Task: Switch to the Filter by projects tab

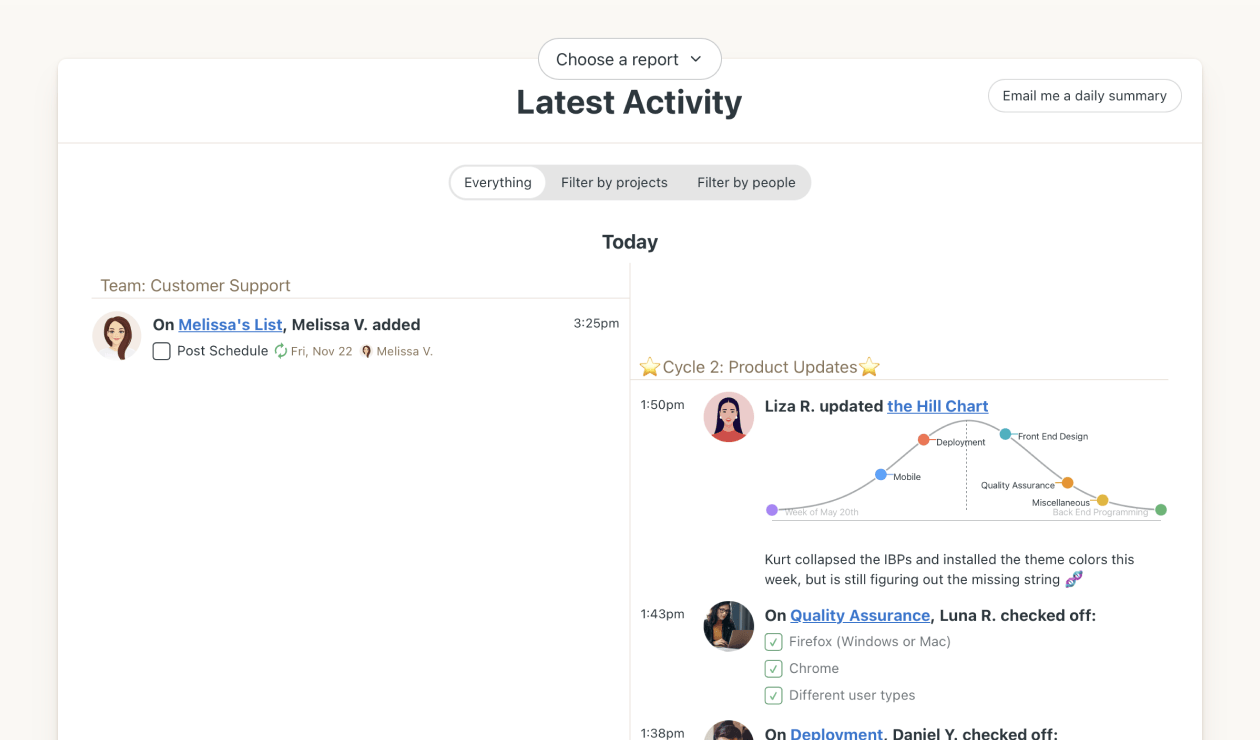Action: click(614, 182)
